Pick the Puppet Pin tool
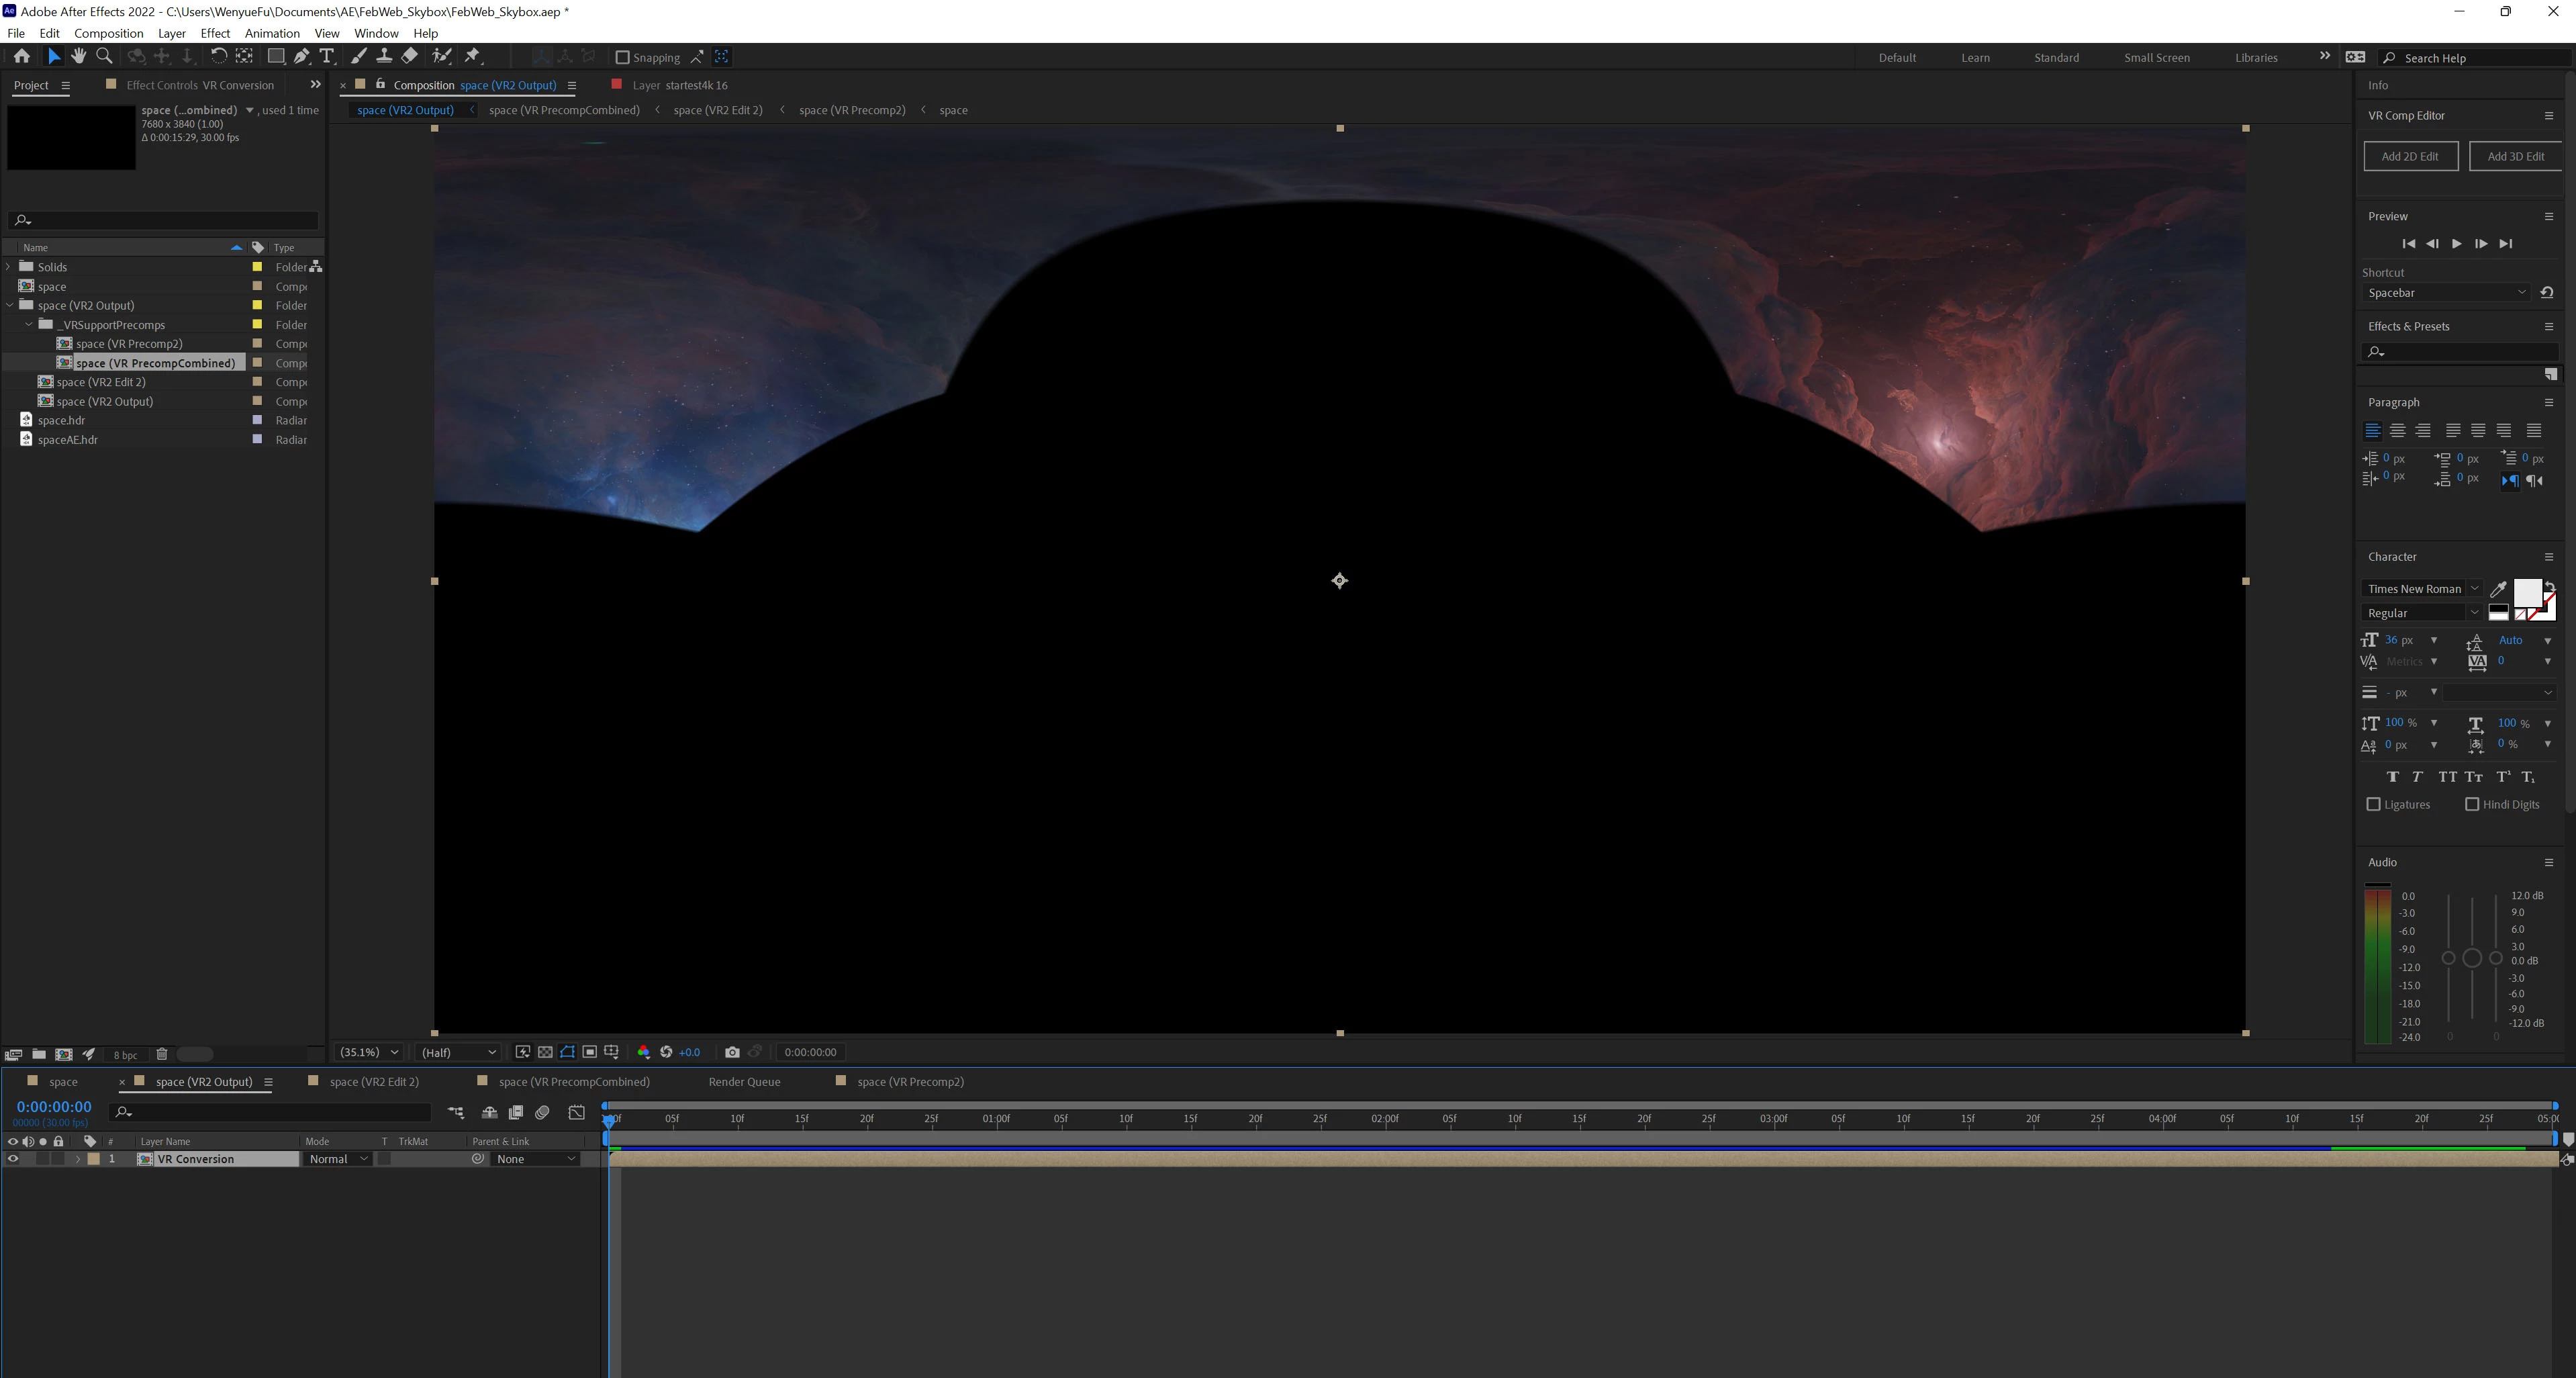The width and height of the screenshot is (2576, 1378). click(473, 57)
